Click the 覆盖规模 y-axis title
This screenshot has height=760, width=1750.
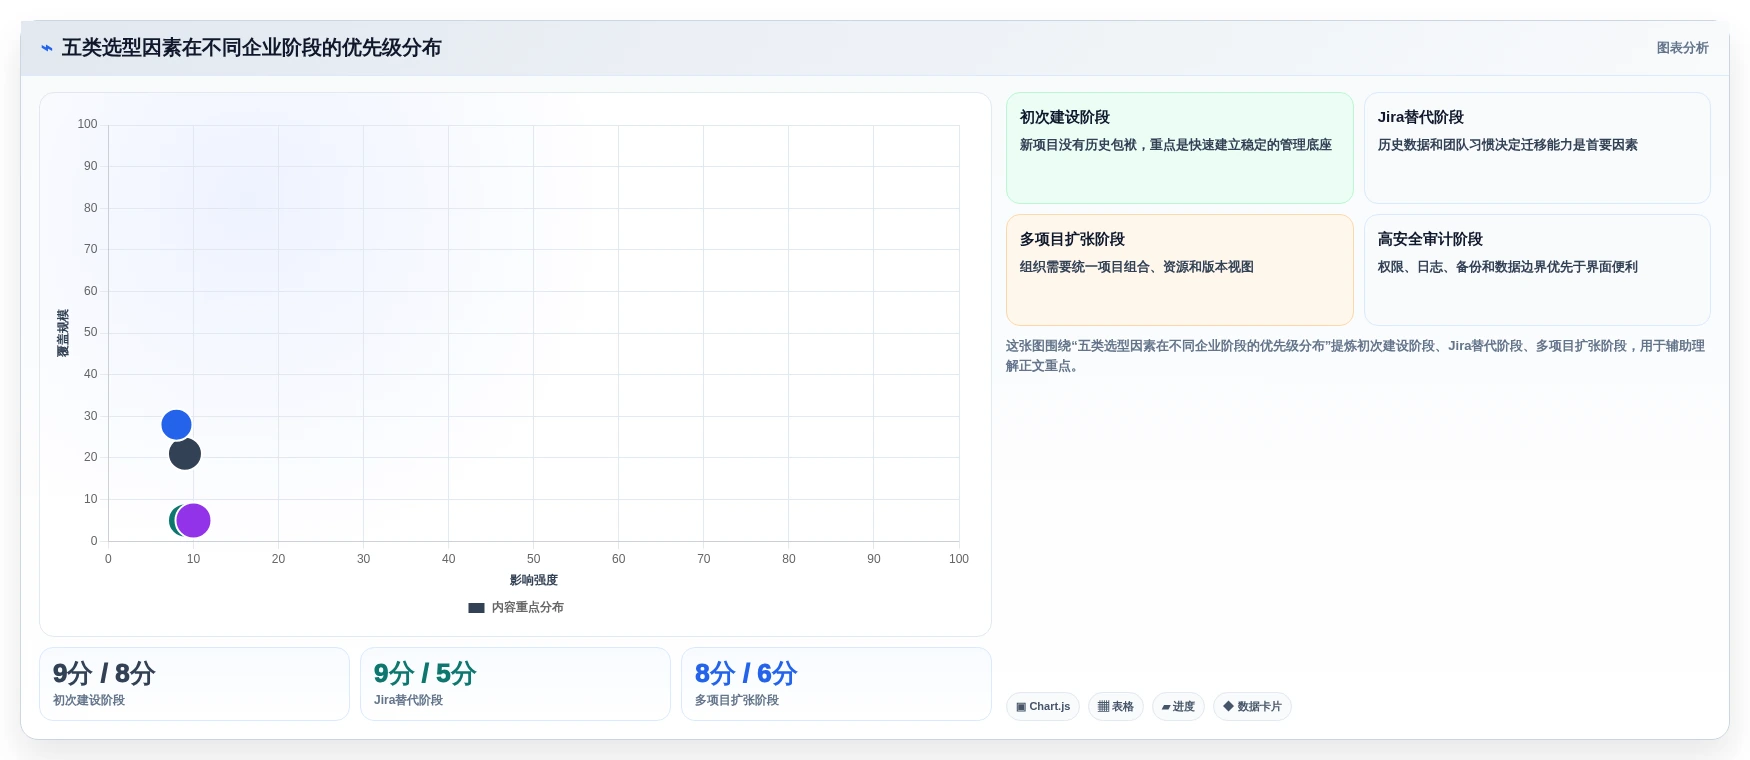coord(63,333)
